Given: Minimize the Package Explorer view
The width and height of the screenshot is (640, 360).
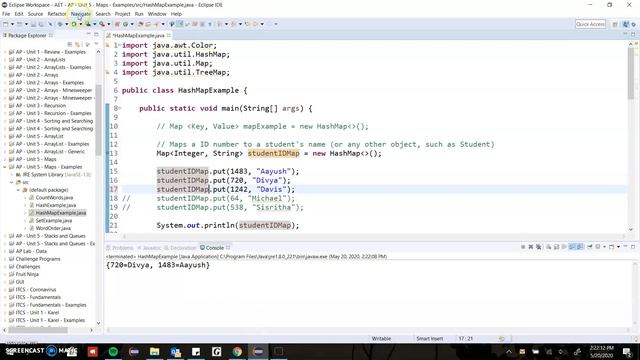Looking at the screenshot, I should [89, 34].
